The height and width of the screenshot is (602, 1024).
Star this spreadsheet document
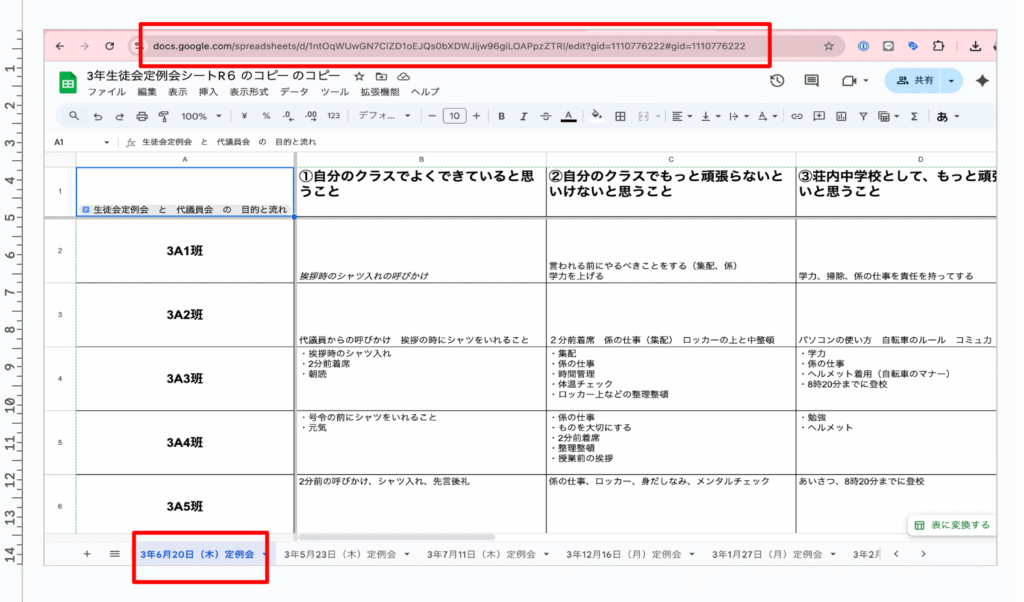point(359,76)
